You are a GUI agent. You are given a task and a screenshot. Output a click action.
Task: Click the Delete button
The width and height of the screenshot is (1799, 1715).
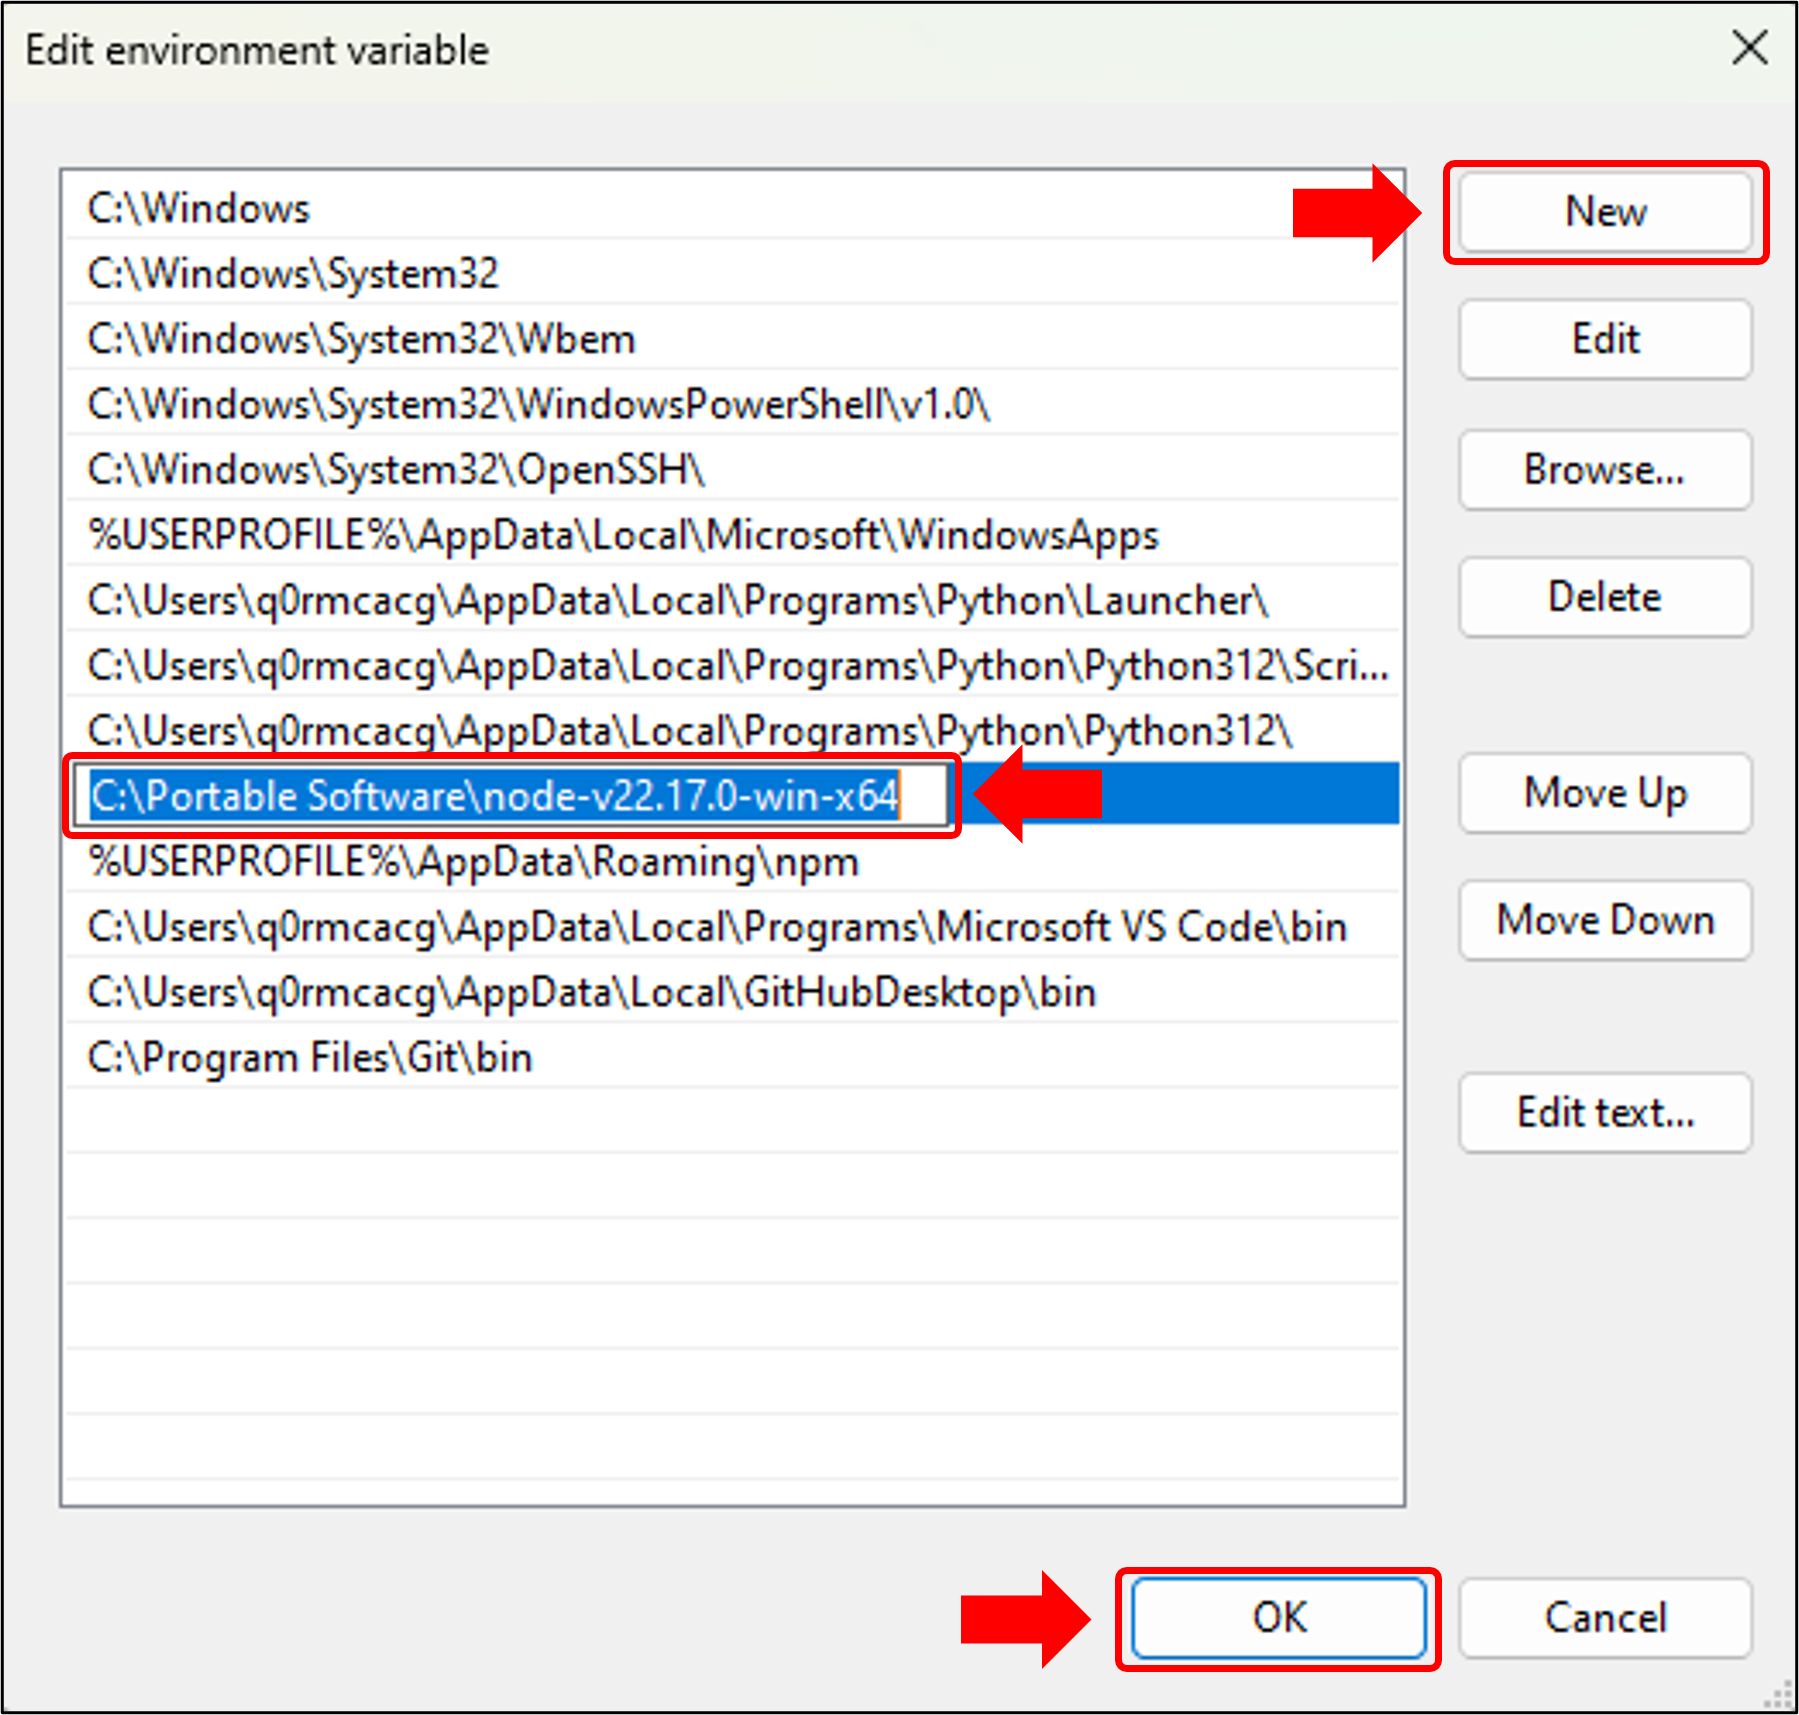(1604, 597)
